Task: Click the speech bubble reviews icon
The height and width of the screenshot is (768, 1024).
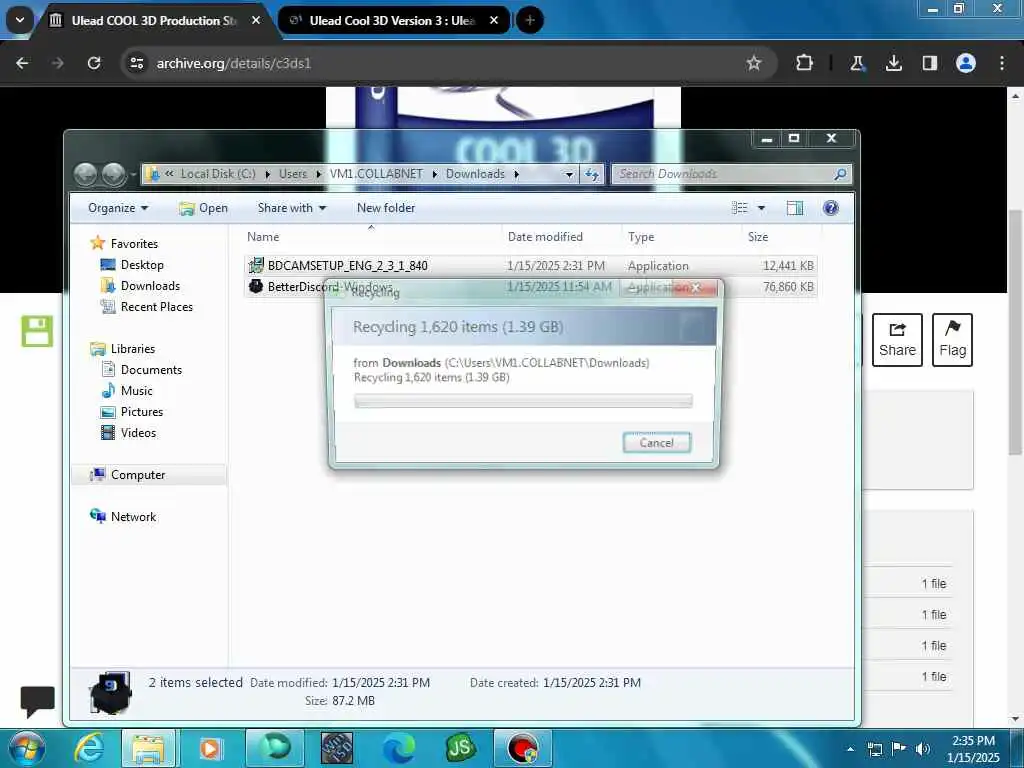Action: 37,701
